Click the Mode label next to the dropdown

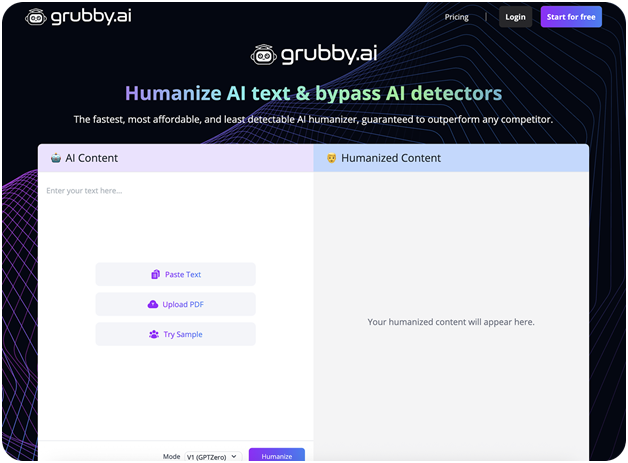click(x=171, y=456)
